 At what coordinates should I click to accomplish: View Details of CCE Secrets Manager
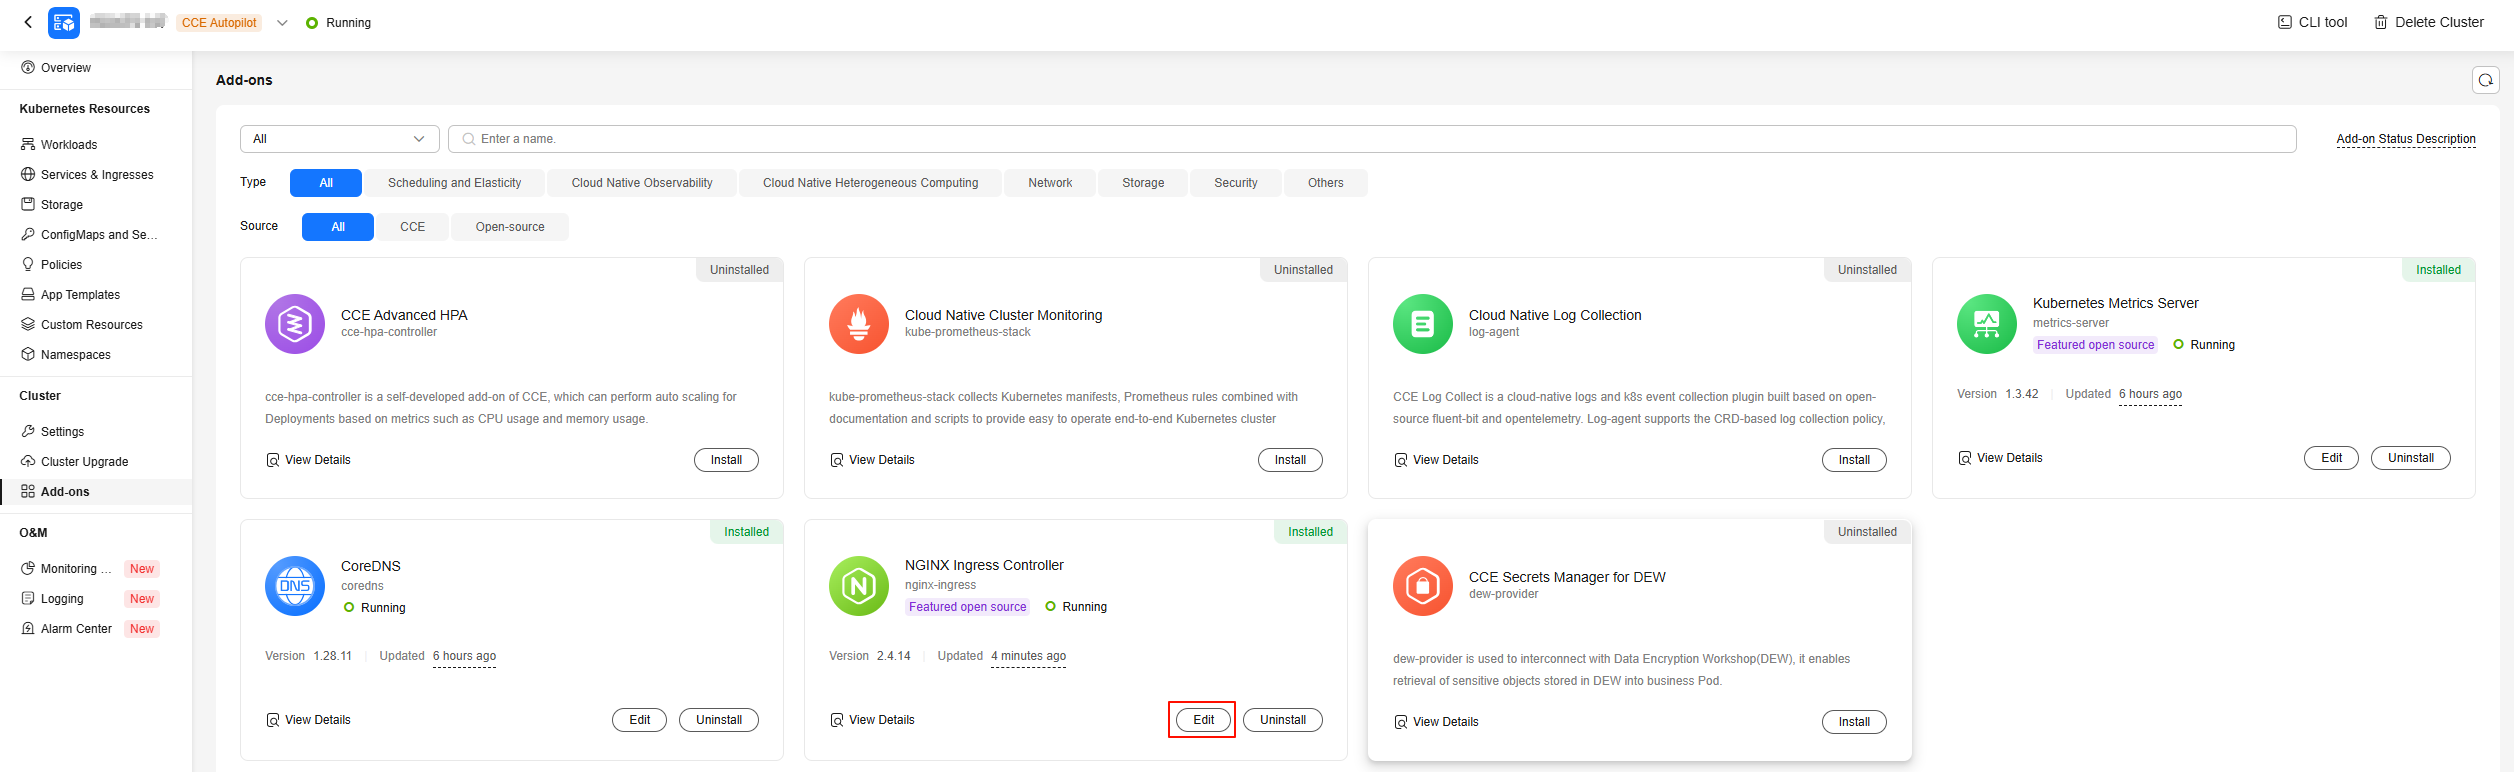(x=1437, y=722)
